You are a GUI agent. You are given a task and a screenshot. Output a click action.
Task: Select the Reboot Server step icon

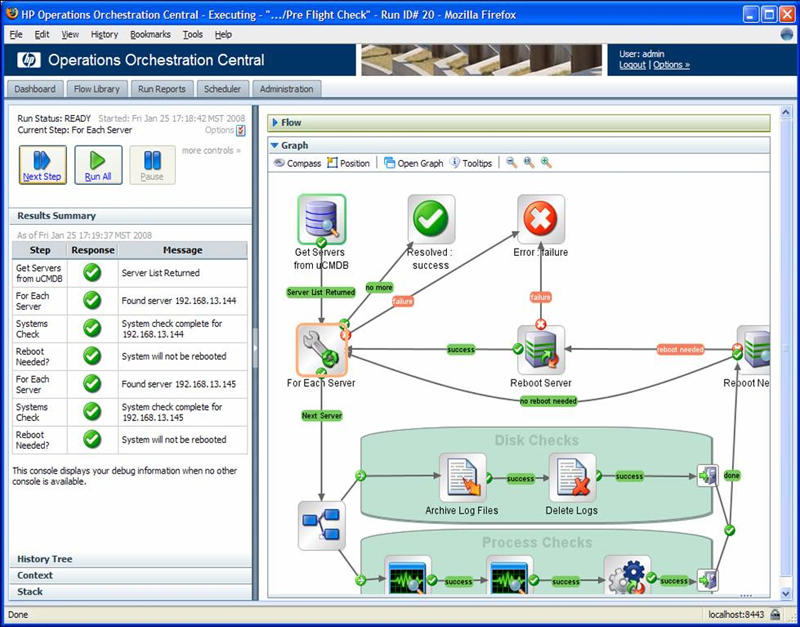[x=541, y=350]
